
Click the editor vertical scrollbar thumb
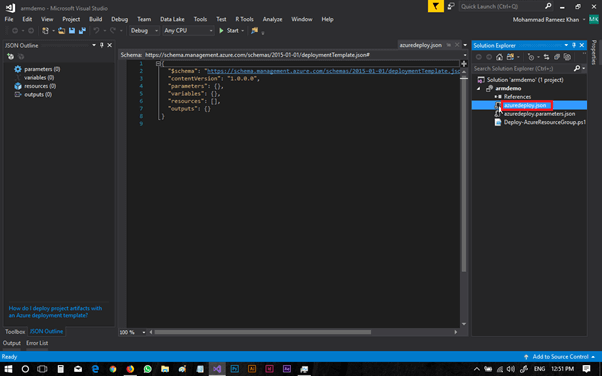click(464, 174)
